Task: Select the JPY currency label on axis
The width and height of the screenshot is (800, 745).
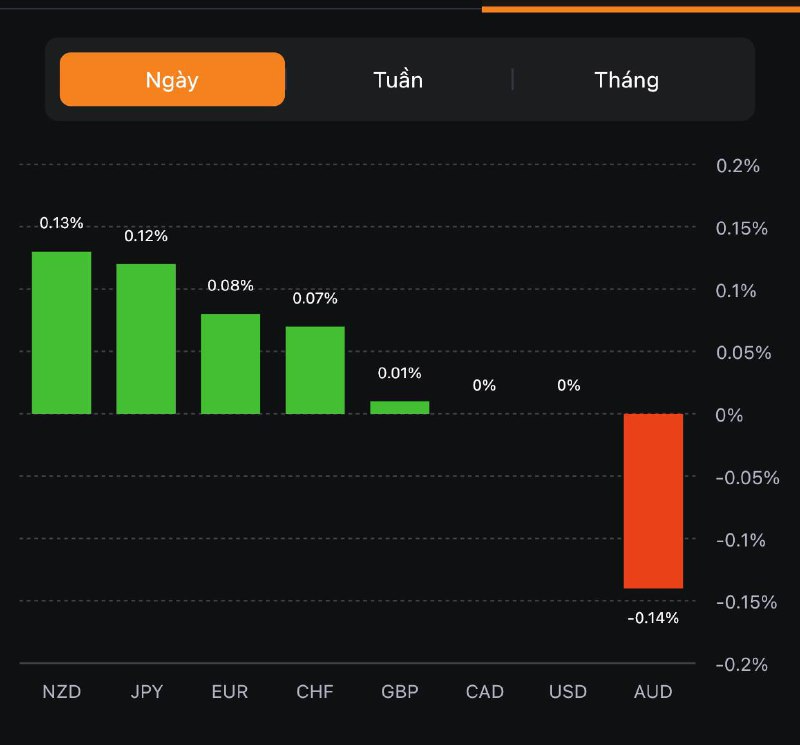Action: 146,692
